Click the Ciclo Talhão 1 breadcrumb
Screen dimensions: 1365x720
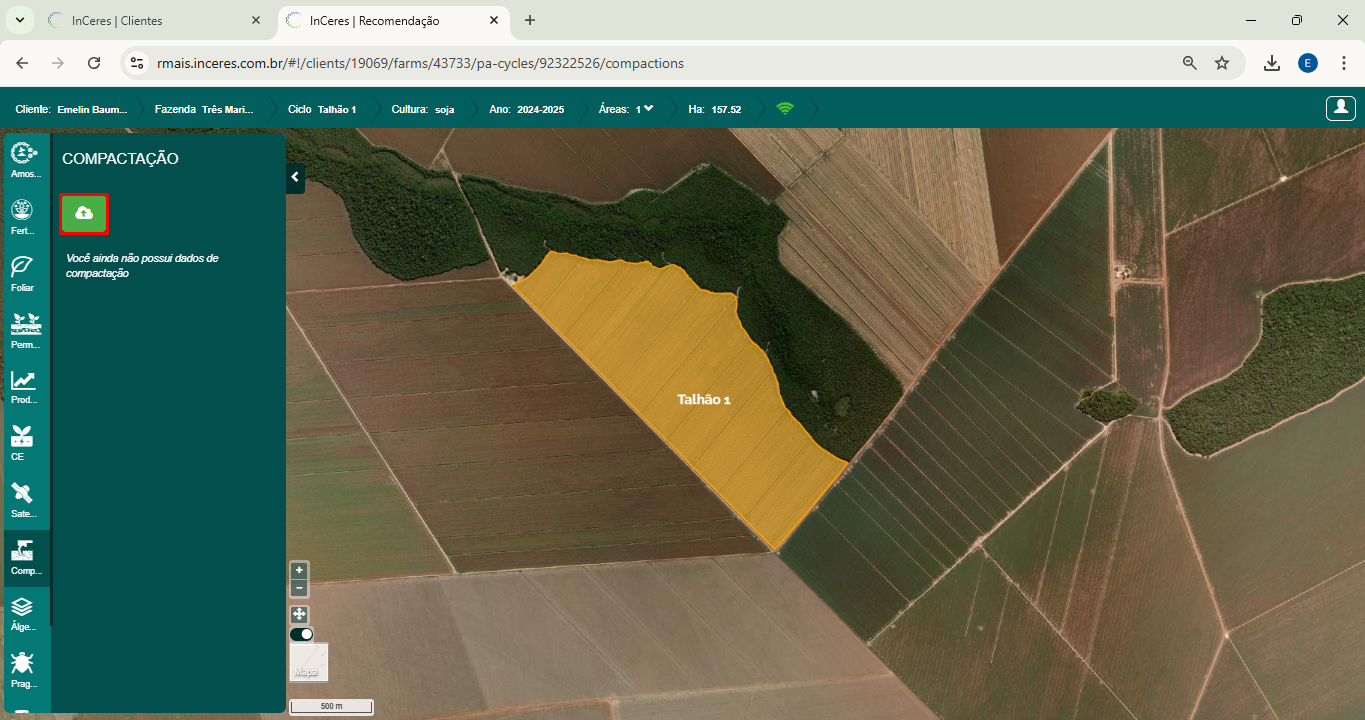click(322, 109)
